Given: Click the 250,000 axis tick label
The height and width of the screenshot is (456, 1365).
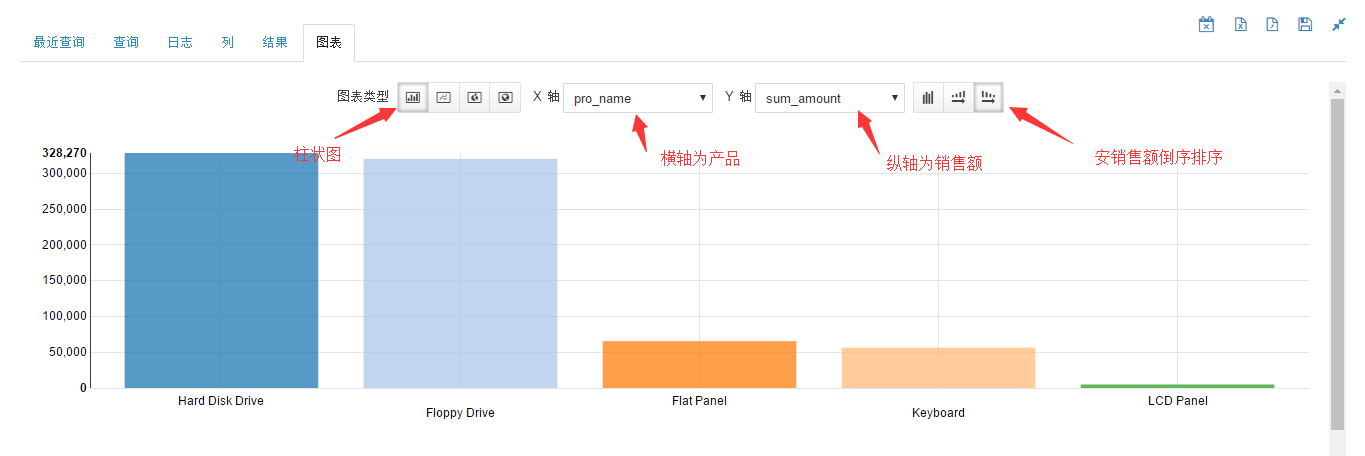Looking at the screenshot, I should [65, 209].
